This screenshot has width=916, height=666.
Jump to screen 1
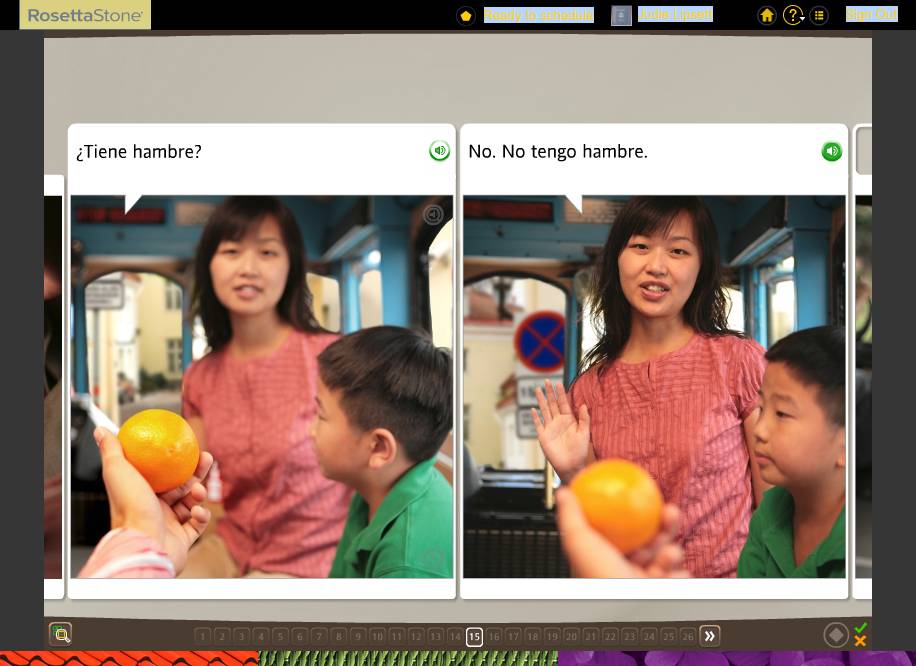202,636
